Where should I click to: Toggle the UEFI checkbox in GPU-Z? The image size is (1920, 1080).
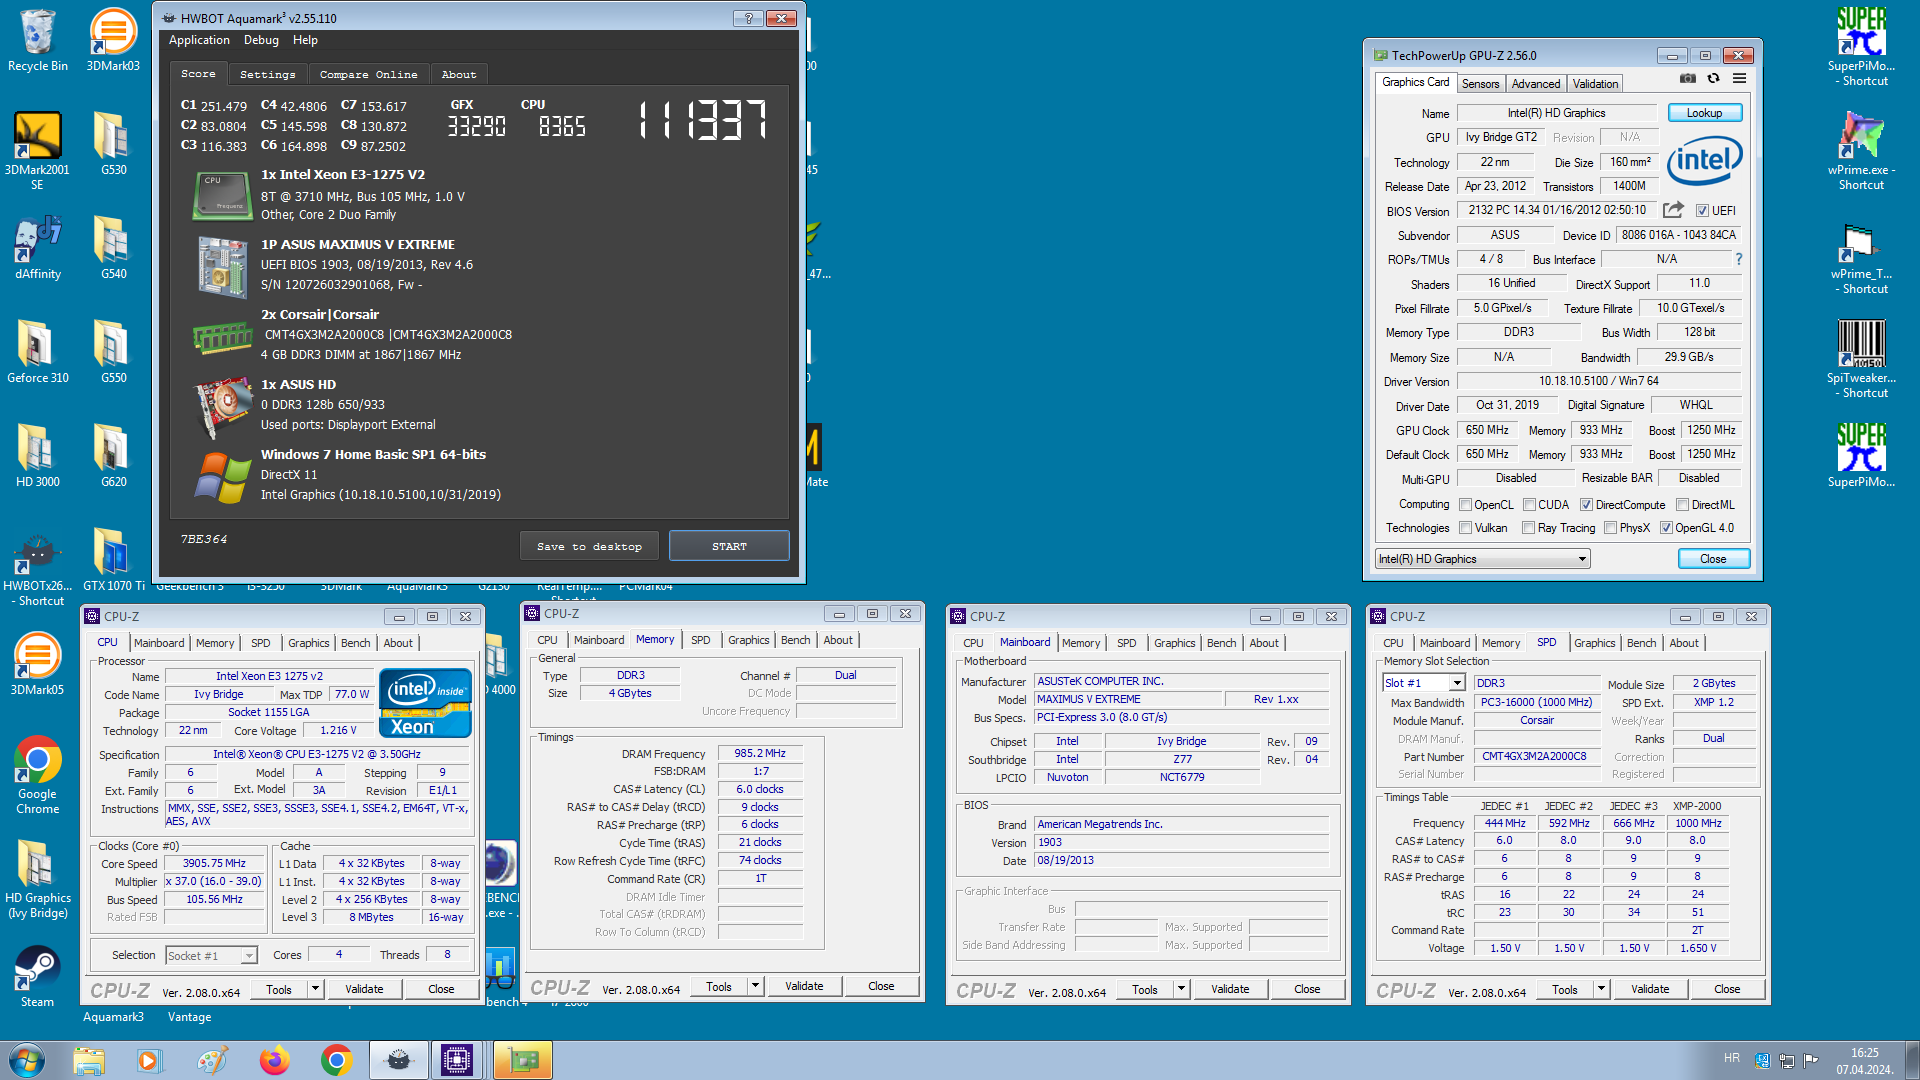[x=1702, y=211]
